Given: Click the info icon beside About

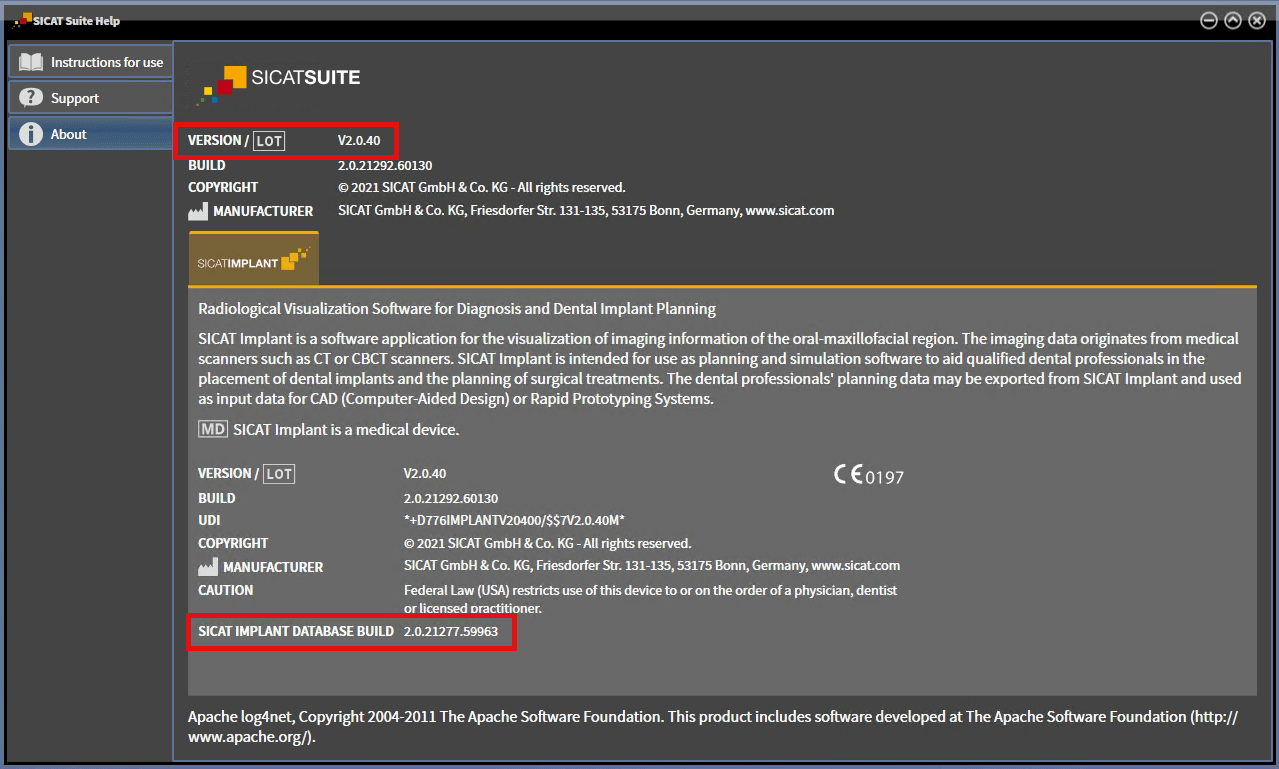Looking at the screenshot, I should pyautogui.click(x=31, y=134).
